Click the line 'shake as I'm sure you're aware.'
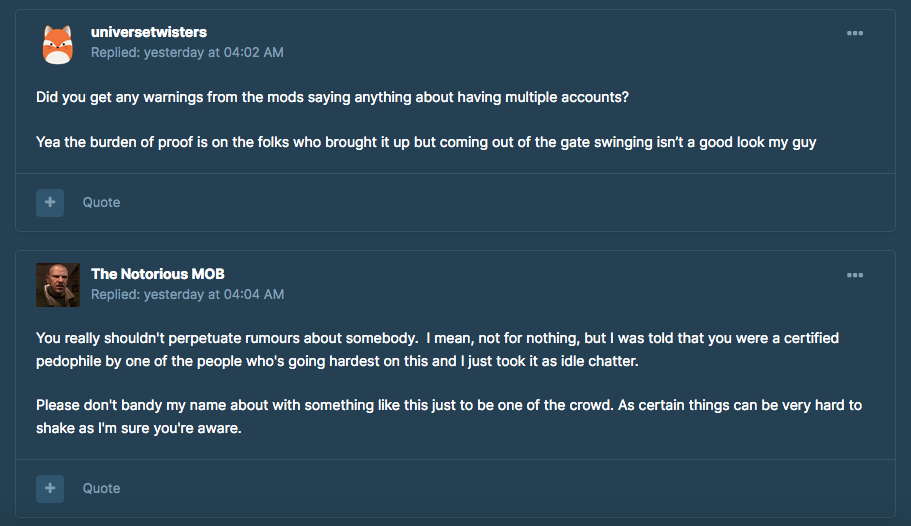Image resolution: width=911 pixels, height=526 pixels. (139, 428)
